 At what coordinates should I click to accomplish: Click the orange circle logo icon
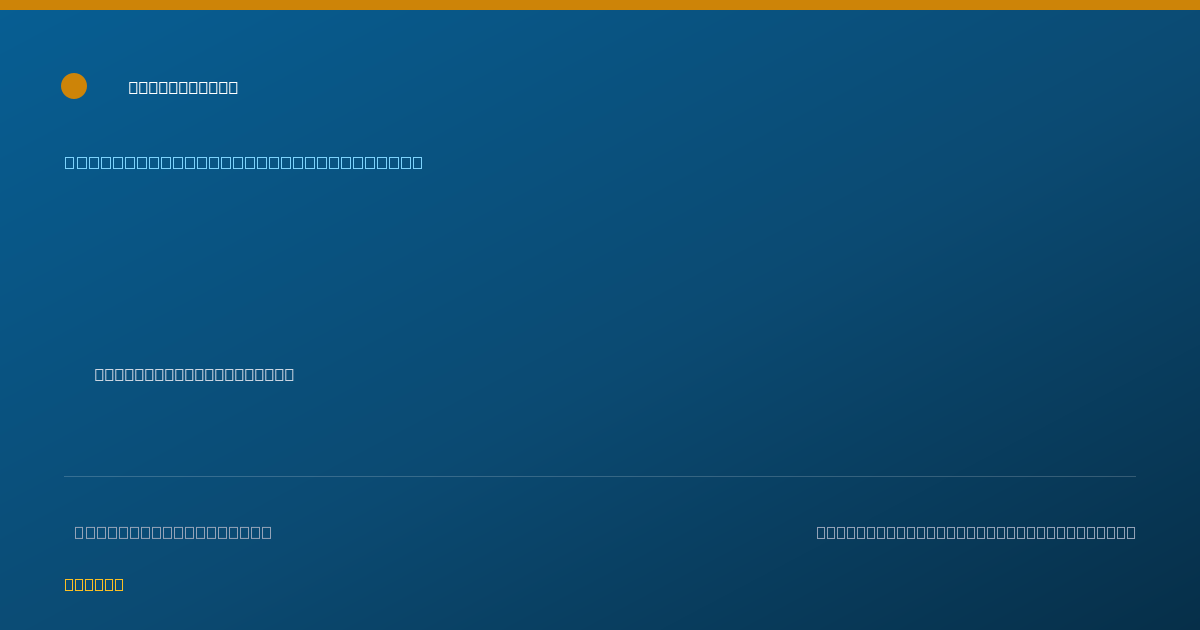coord(74,86)
